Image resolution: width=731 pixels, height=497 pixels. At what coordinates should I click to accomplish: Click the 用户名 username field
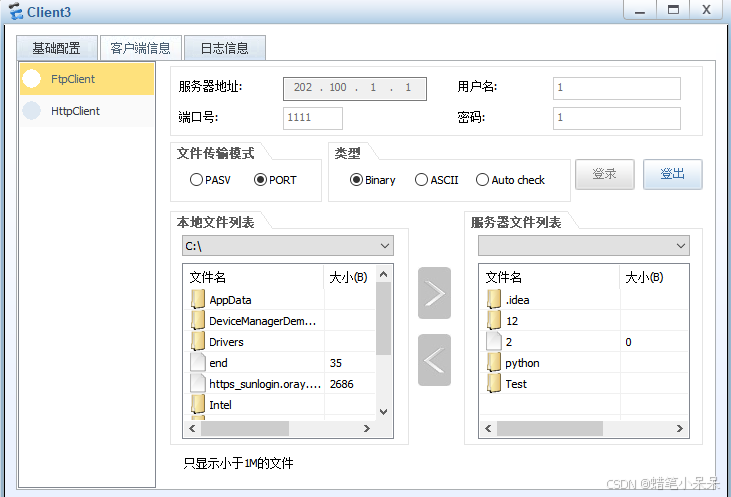pos(617,88)
